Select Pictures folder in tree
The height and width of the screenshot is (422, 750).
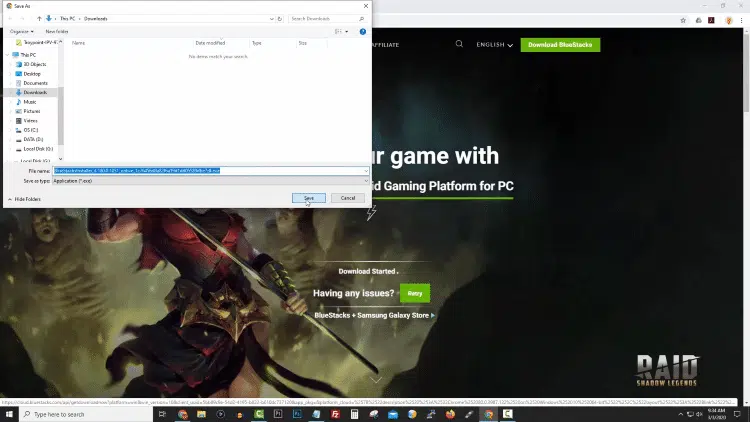tap(32, 111)
